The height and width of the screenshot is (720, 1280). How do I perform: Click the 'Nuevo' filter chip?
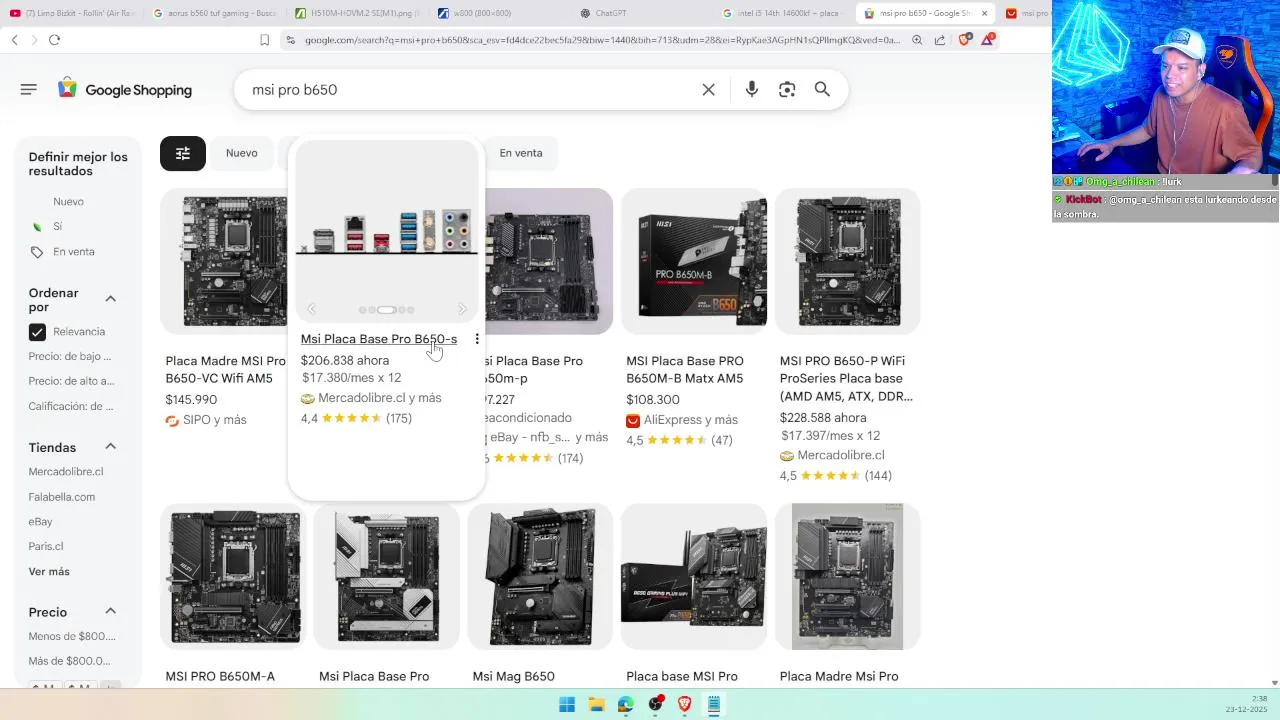pos(242,153)
